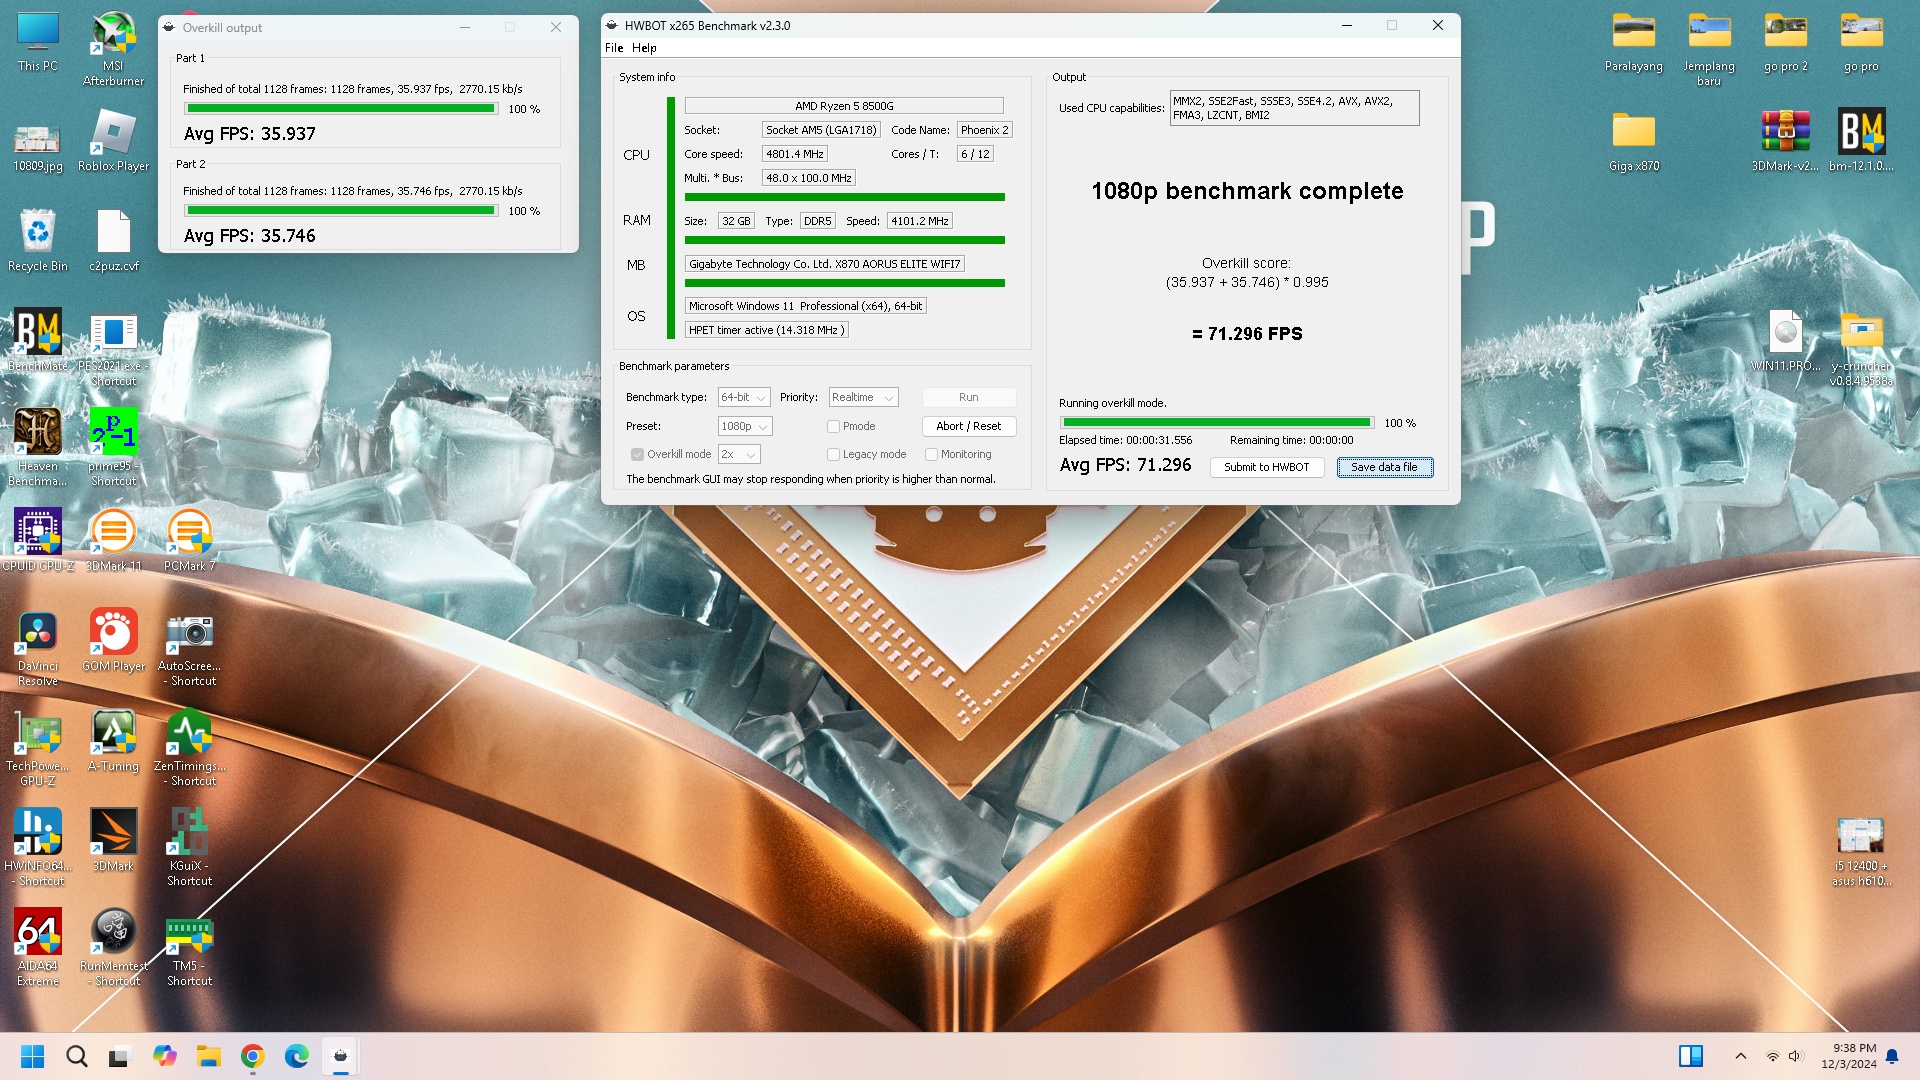Screen dimensions: 1920x1080
Task: Click overkill mode progress bar in Output
Action: coord(1217,423)
